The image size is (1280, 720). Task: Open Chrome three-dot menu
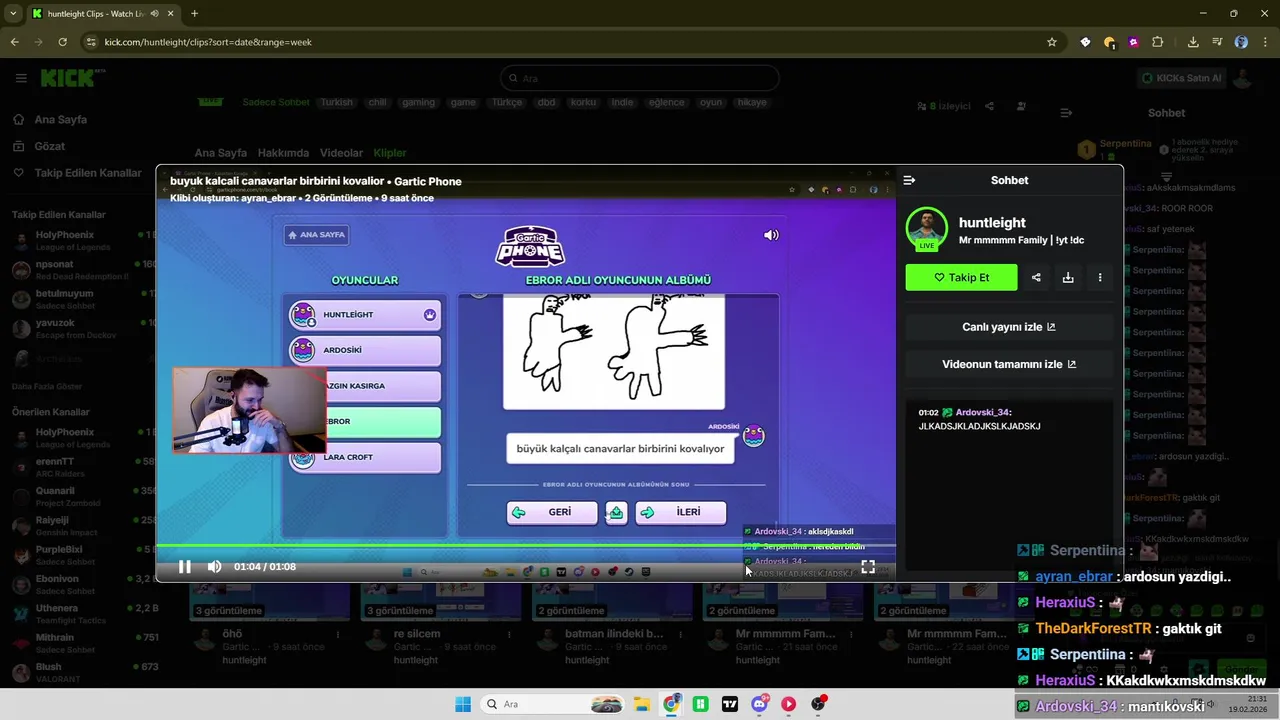coord(1264,42)
